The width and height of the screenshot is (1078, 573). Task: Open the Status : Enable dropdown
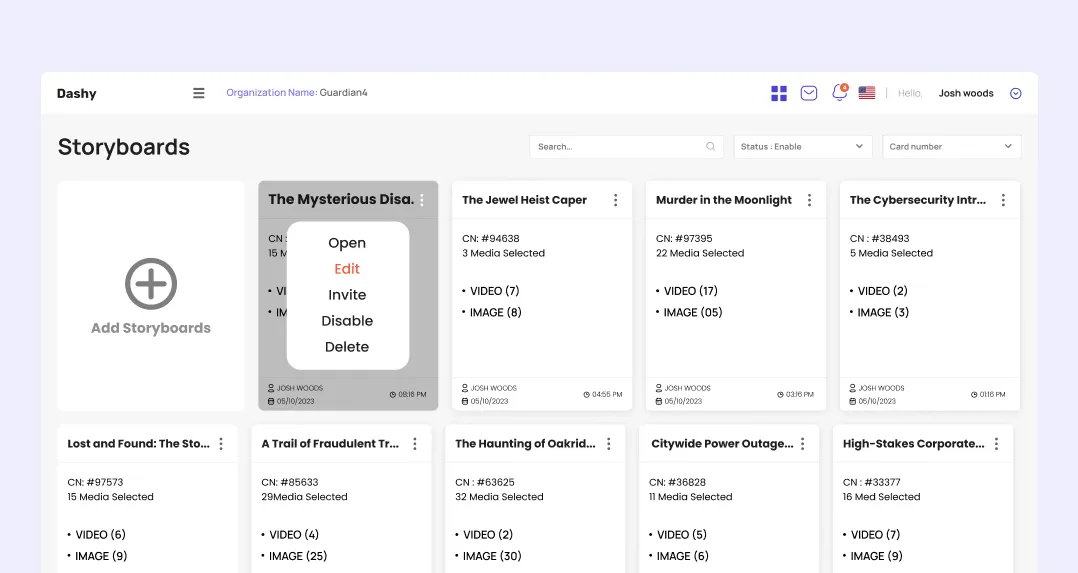803,147
